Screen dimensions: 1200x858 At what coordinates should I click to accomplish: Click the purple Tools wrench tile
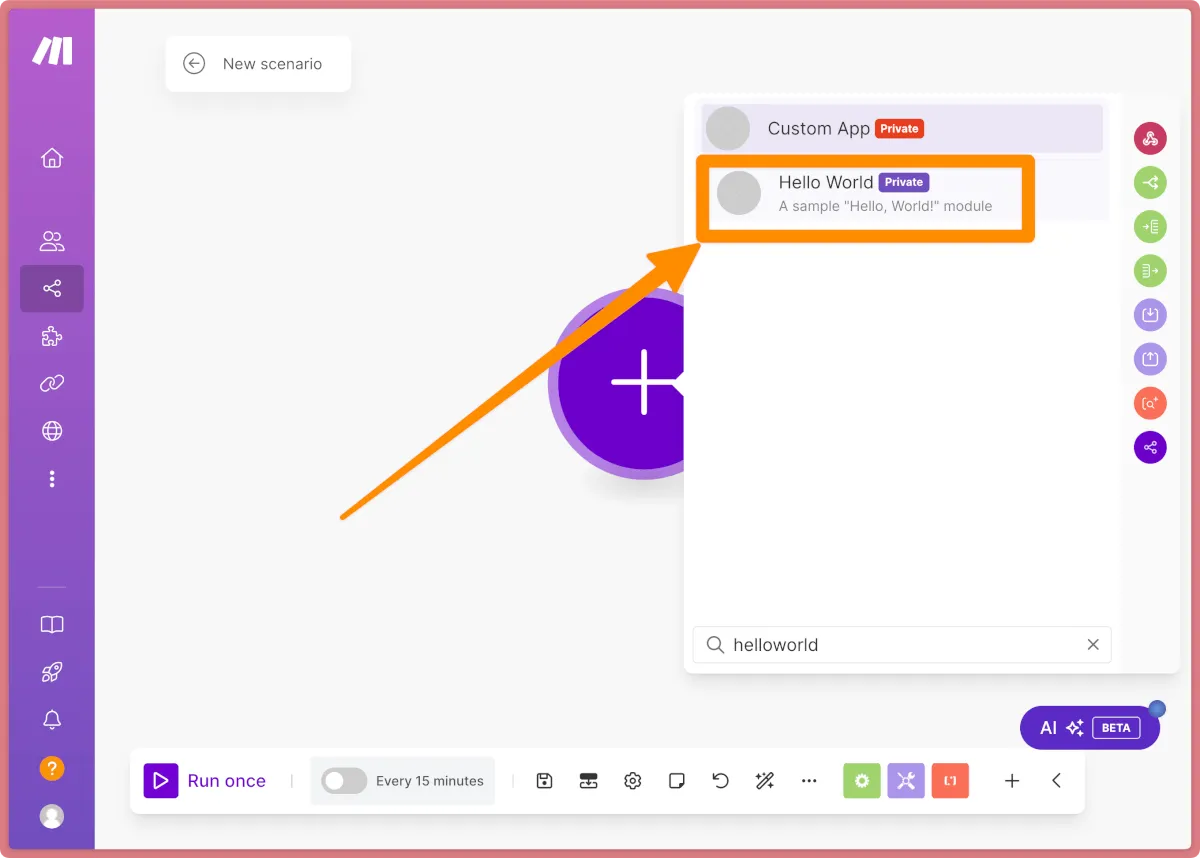tap(906, 781)
